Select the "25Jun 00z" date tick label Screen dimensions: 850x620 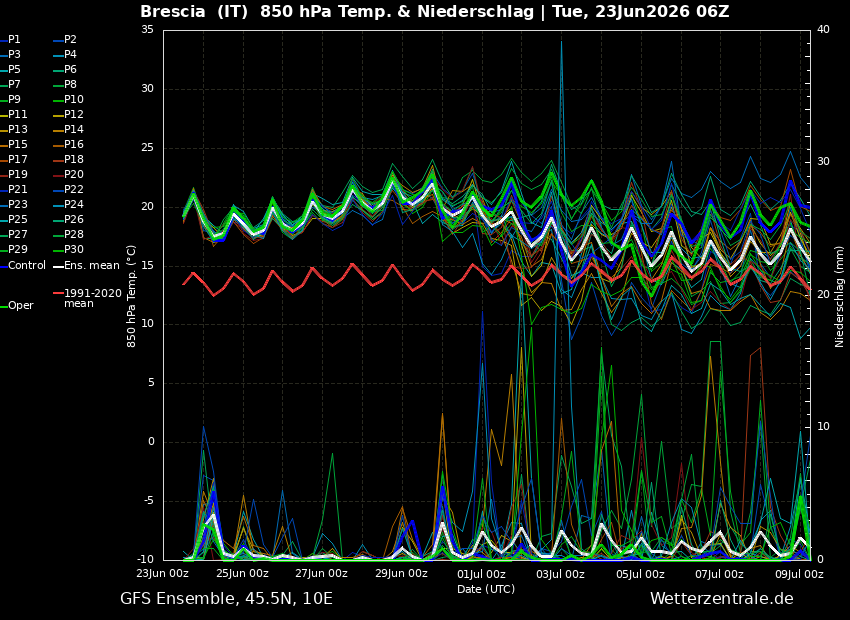242,574
